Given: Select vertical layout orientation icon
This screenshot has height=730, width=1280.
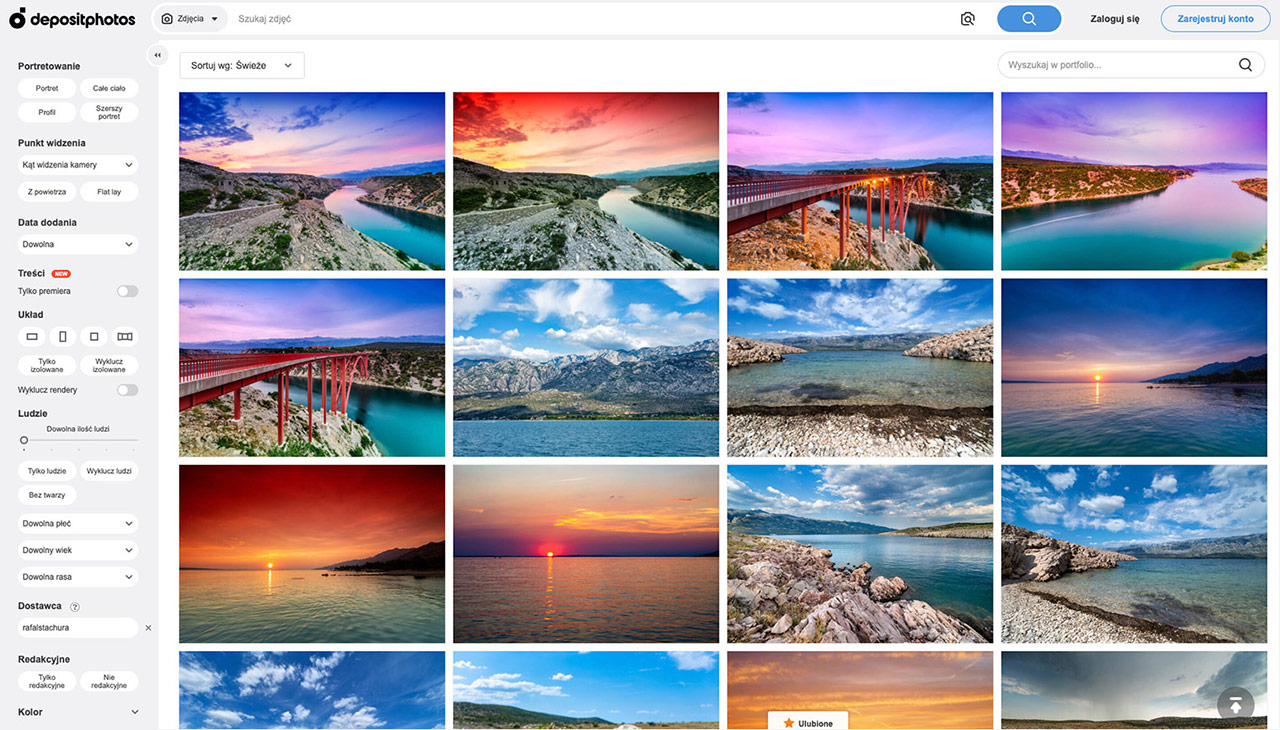Looking at the screenshot, I should [63, 337].
